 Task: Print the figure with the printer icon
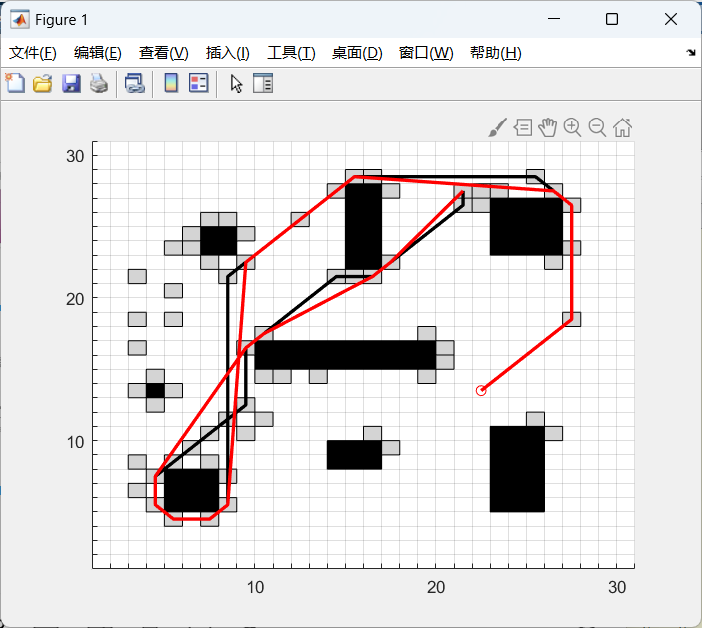(98, 84)
